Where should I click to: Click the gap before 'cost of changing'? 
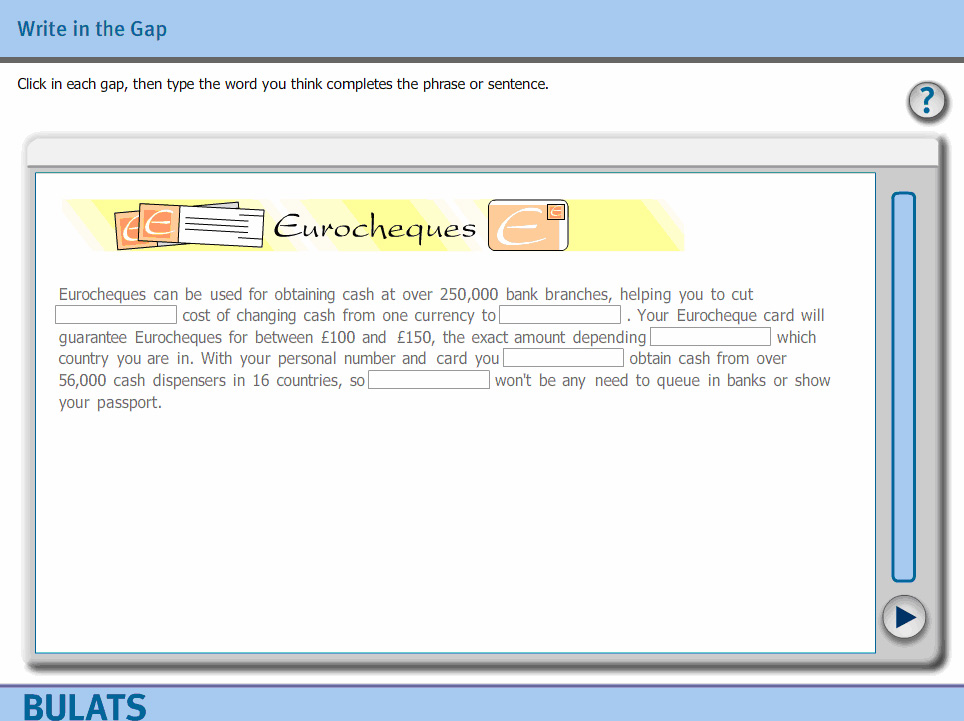(x=116, y=315)
